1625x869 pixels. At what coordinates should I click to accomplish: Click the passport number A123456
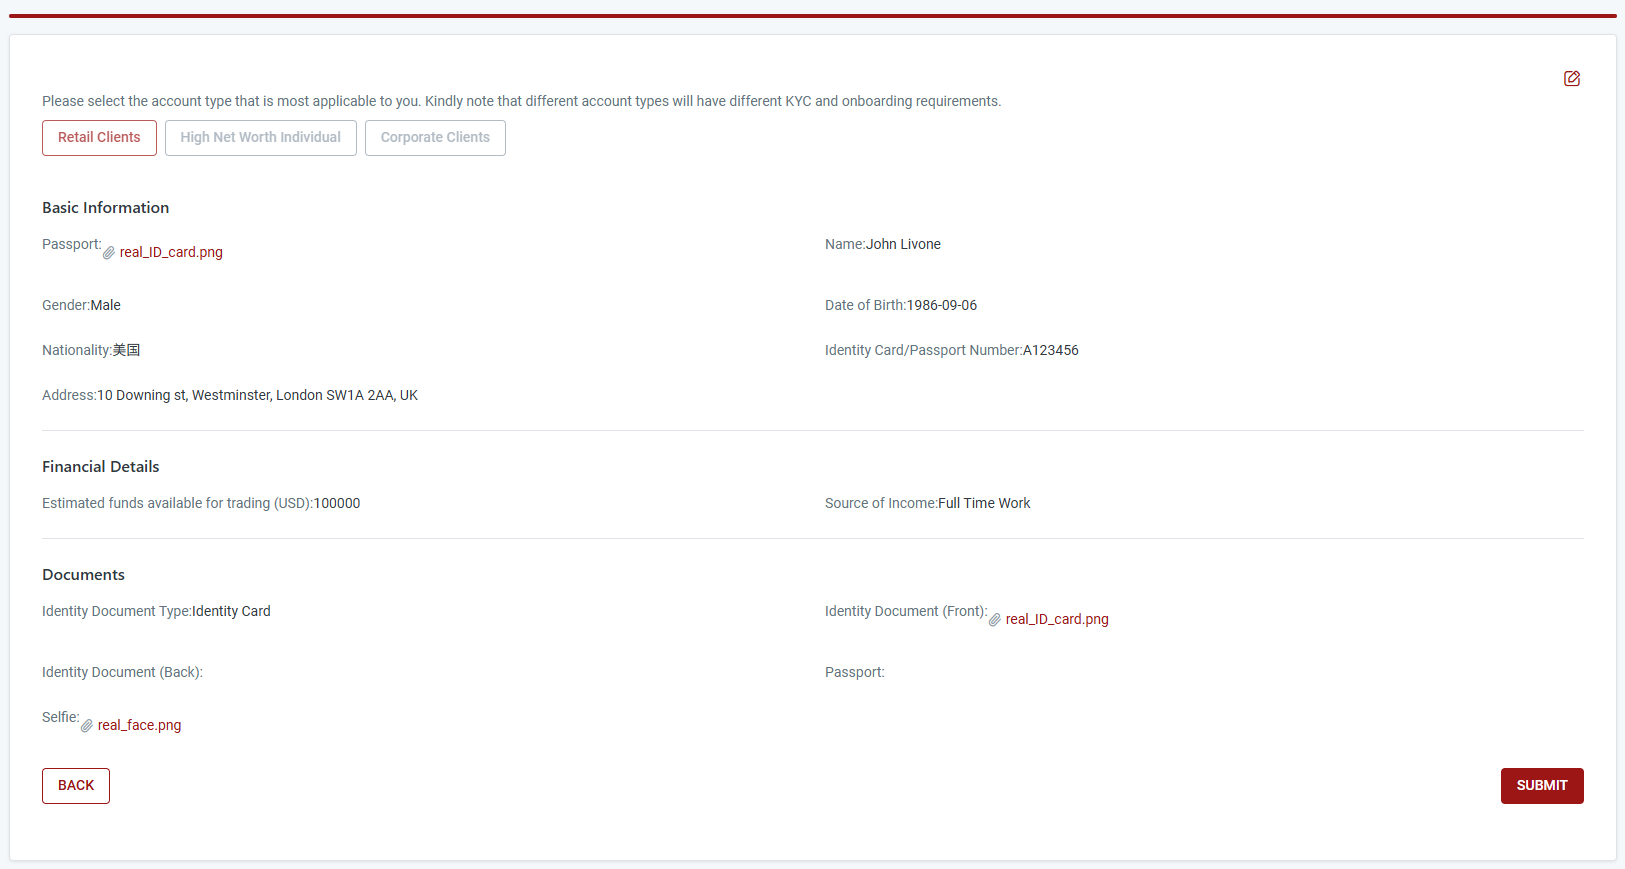(x=1050, y=351)
